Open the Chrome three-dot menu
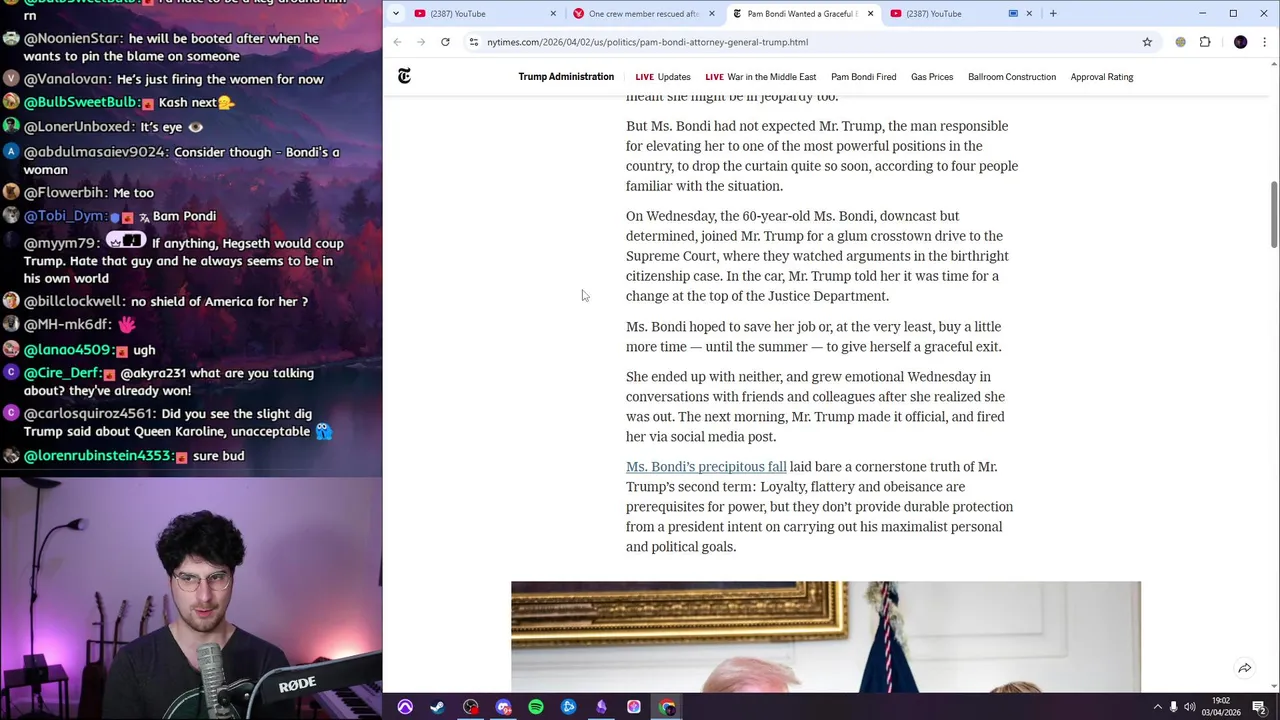Screen dimensions: 1280x720 tap(1265, 42)
